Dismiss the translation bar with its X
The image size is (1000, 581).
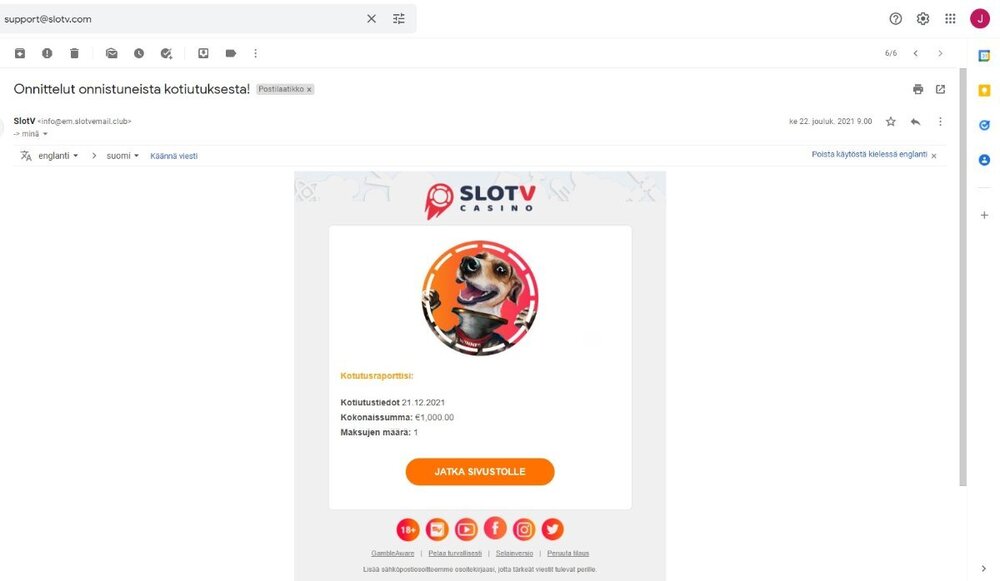pos(934,156)
